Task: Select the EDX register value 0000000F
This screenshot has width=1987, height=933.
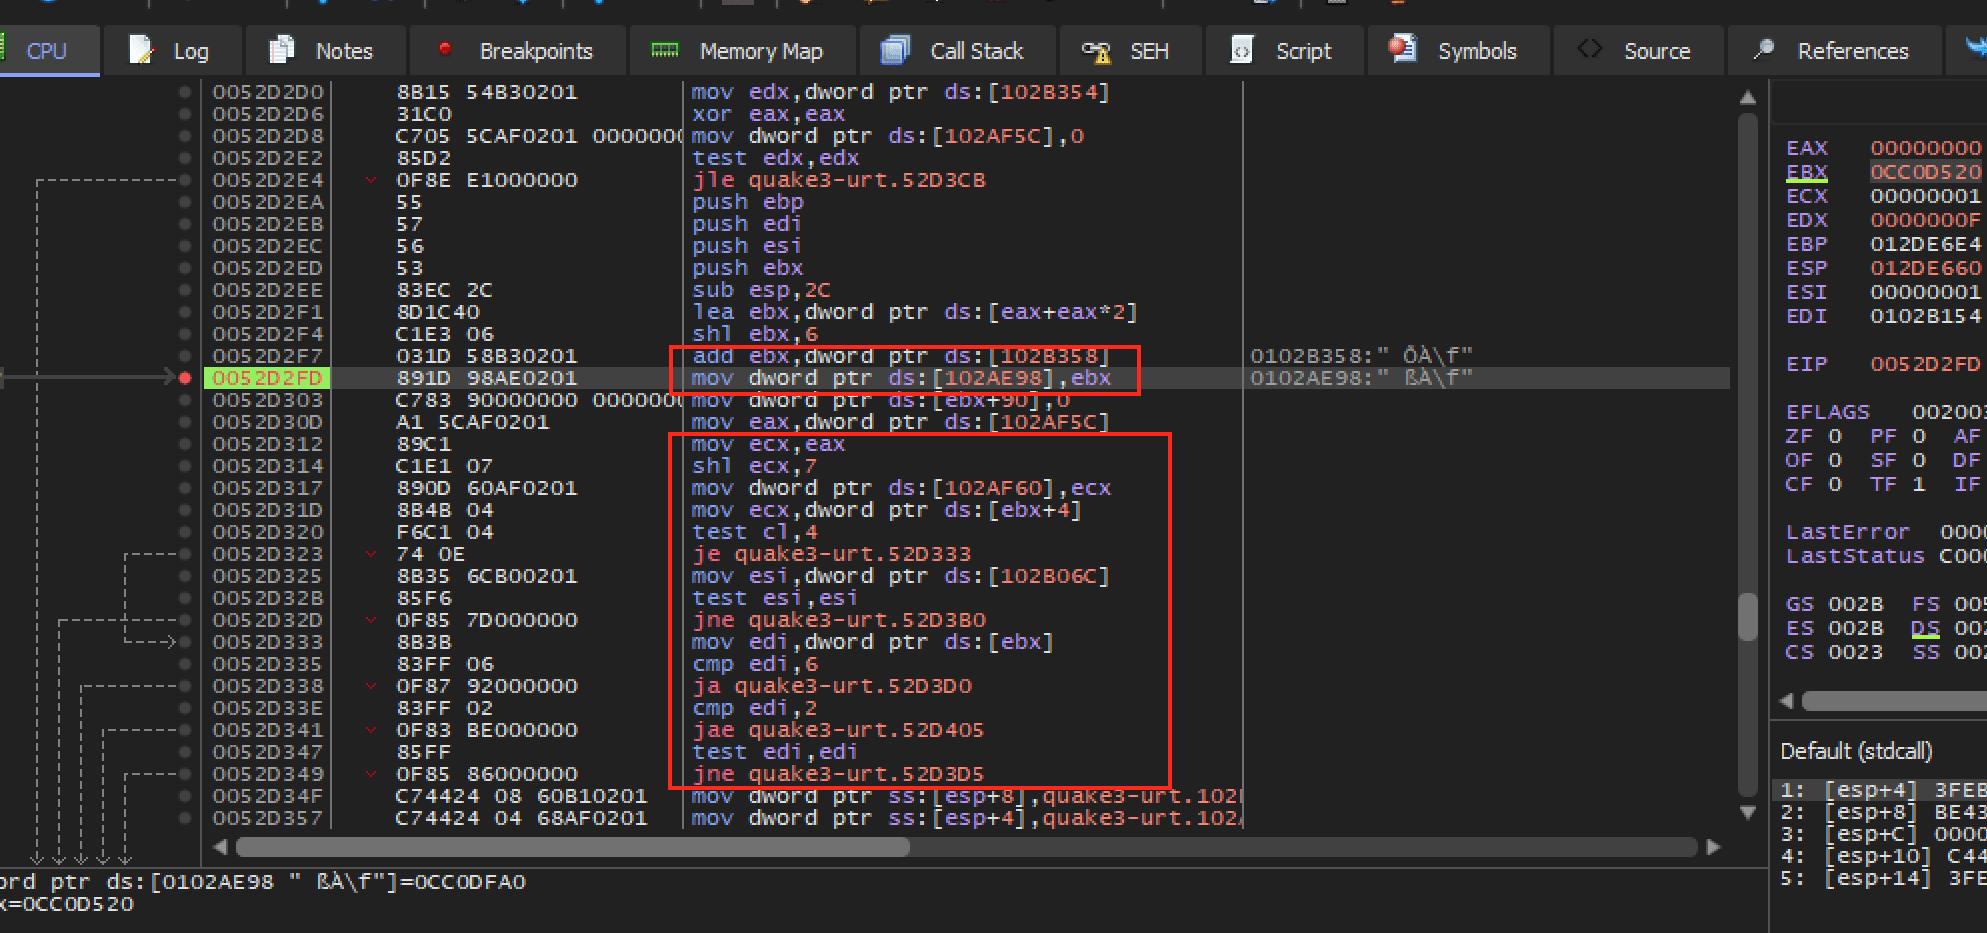Action: (x=1926, y=220)
